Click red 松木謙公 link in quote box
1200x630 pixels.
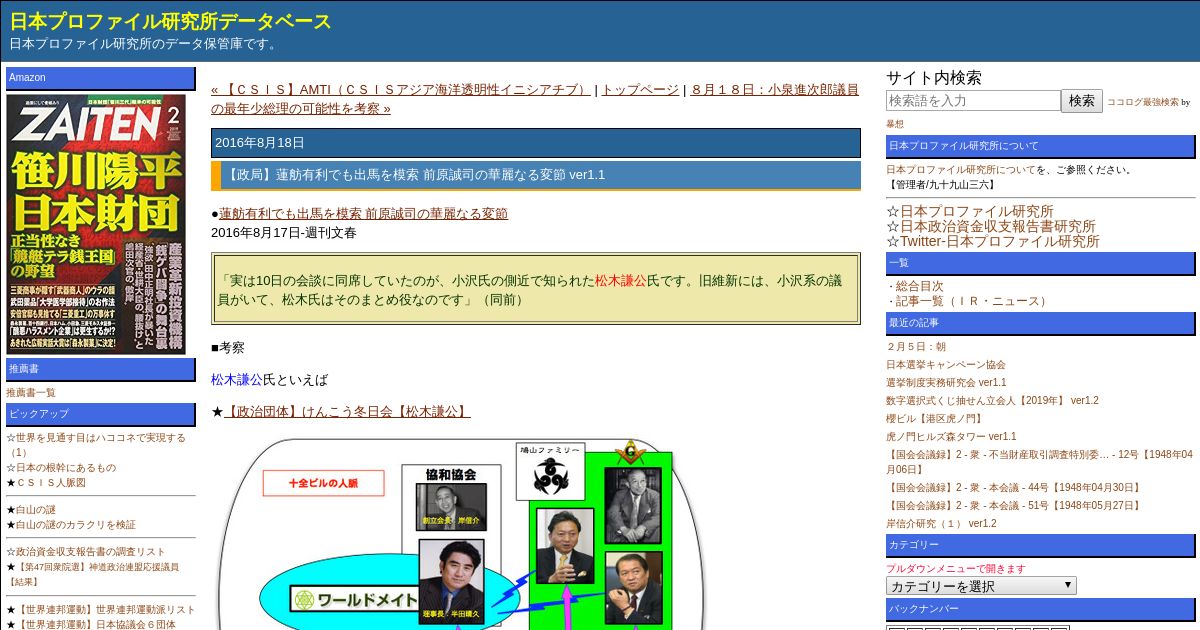coord(621,280)
